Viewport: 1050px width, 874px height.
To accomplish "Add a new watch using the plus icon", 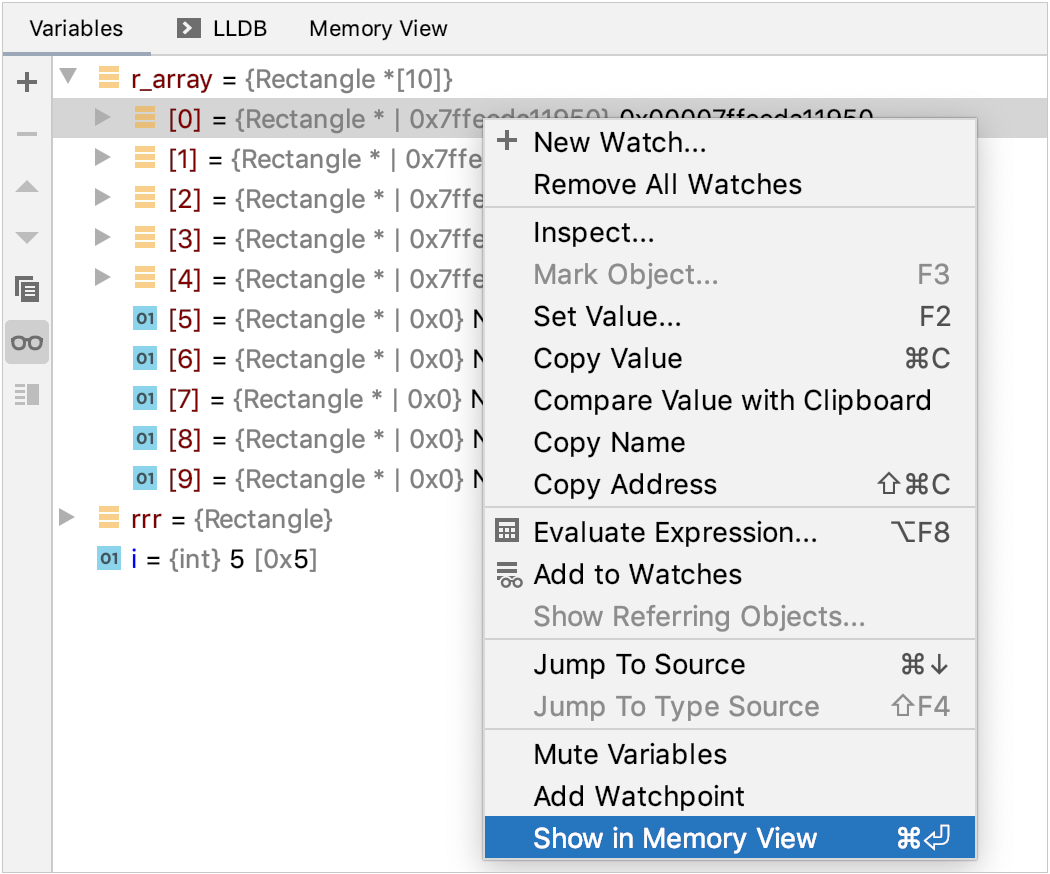I will pos(27,82).
